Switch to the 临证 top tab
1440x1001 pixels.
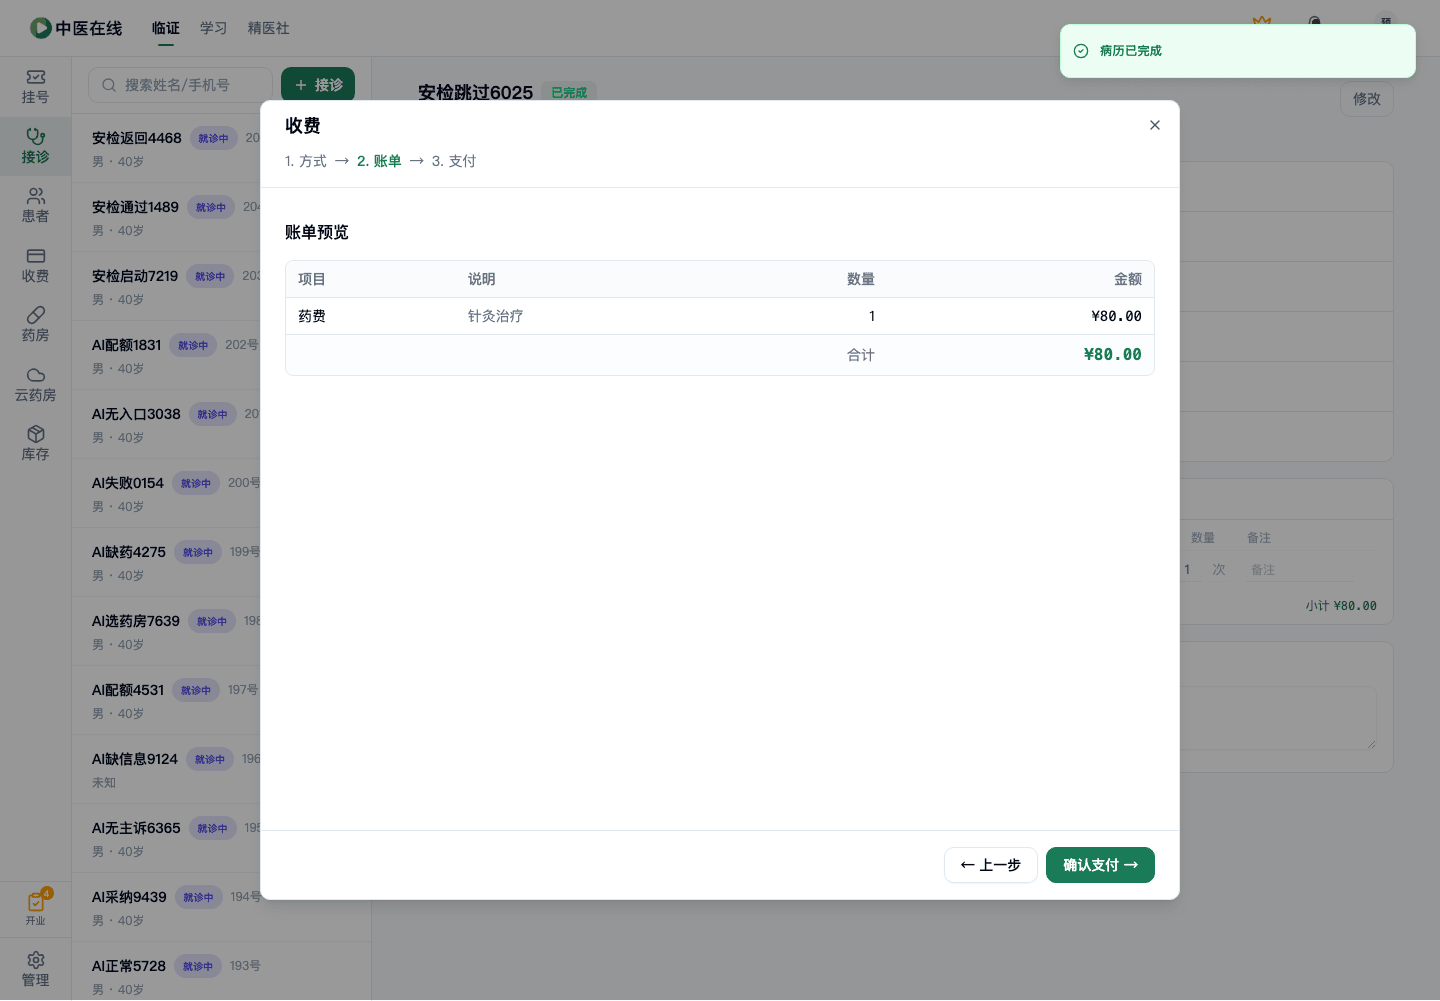coord(166,28)
